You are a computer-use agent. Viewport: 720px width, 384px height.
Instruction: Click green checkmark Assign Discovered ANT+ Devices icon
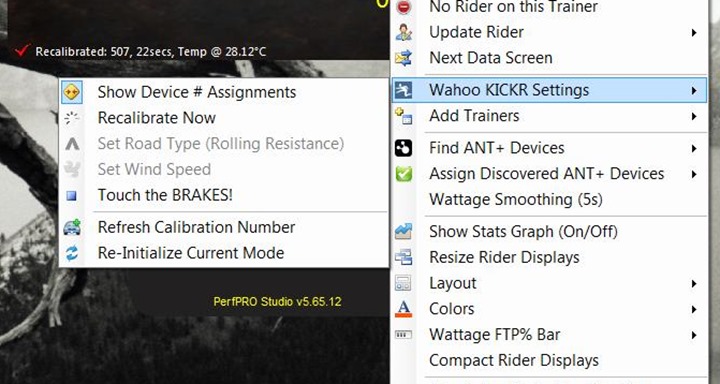pyautogui.click(x=404, y=174)
